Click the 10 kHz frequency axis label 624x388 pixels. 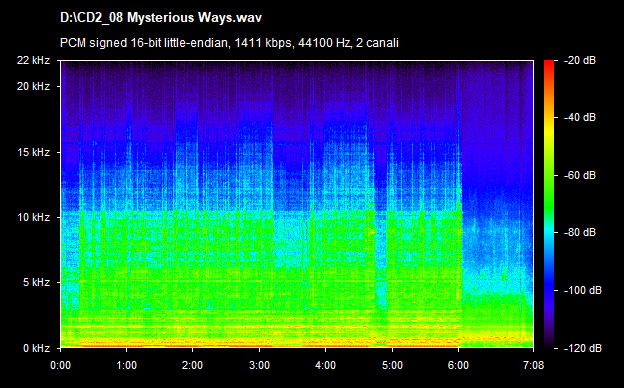point(33,217)
